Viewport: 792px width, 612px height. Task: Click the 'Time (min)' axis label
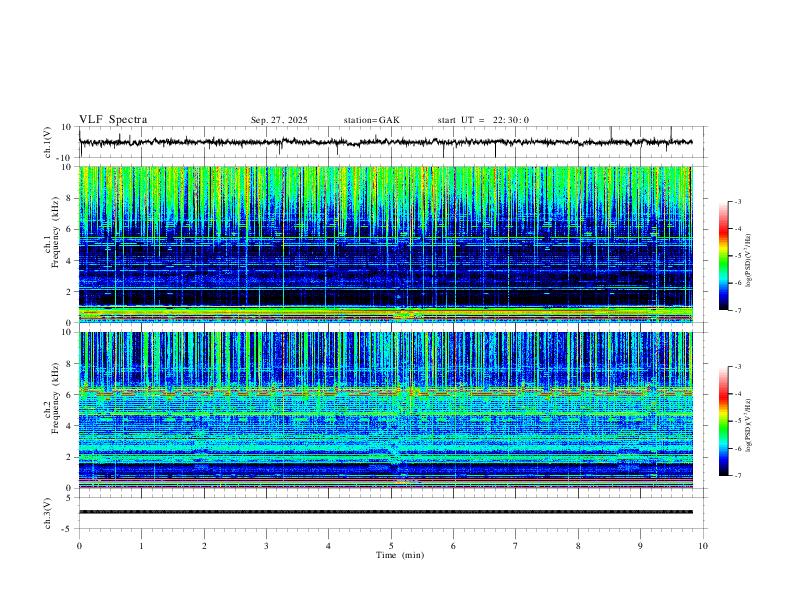click(400, 555)
